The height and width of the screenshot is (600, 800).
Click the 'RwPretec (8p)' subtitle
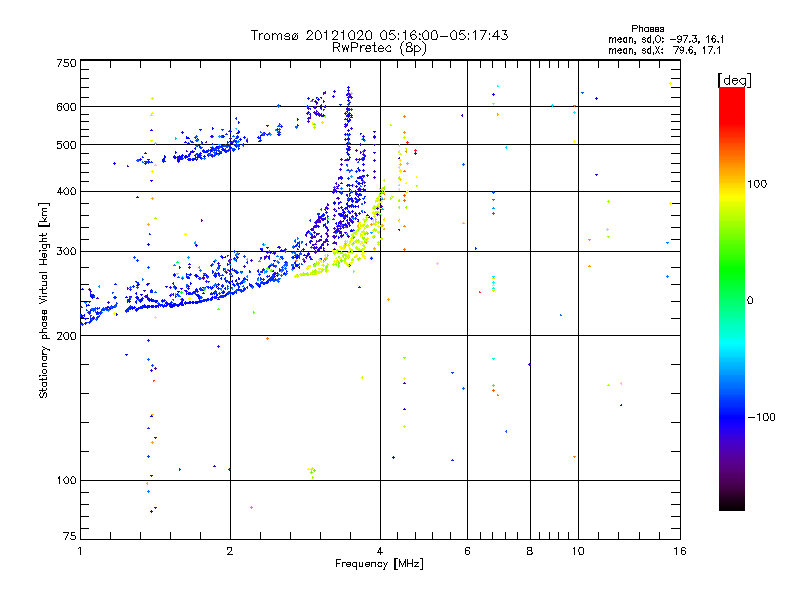379,48
